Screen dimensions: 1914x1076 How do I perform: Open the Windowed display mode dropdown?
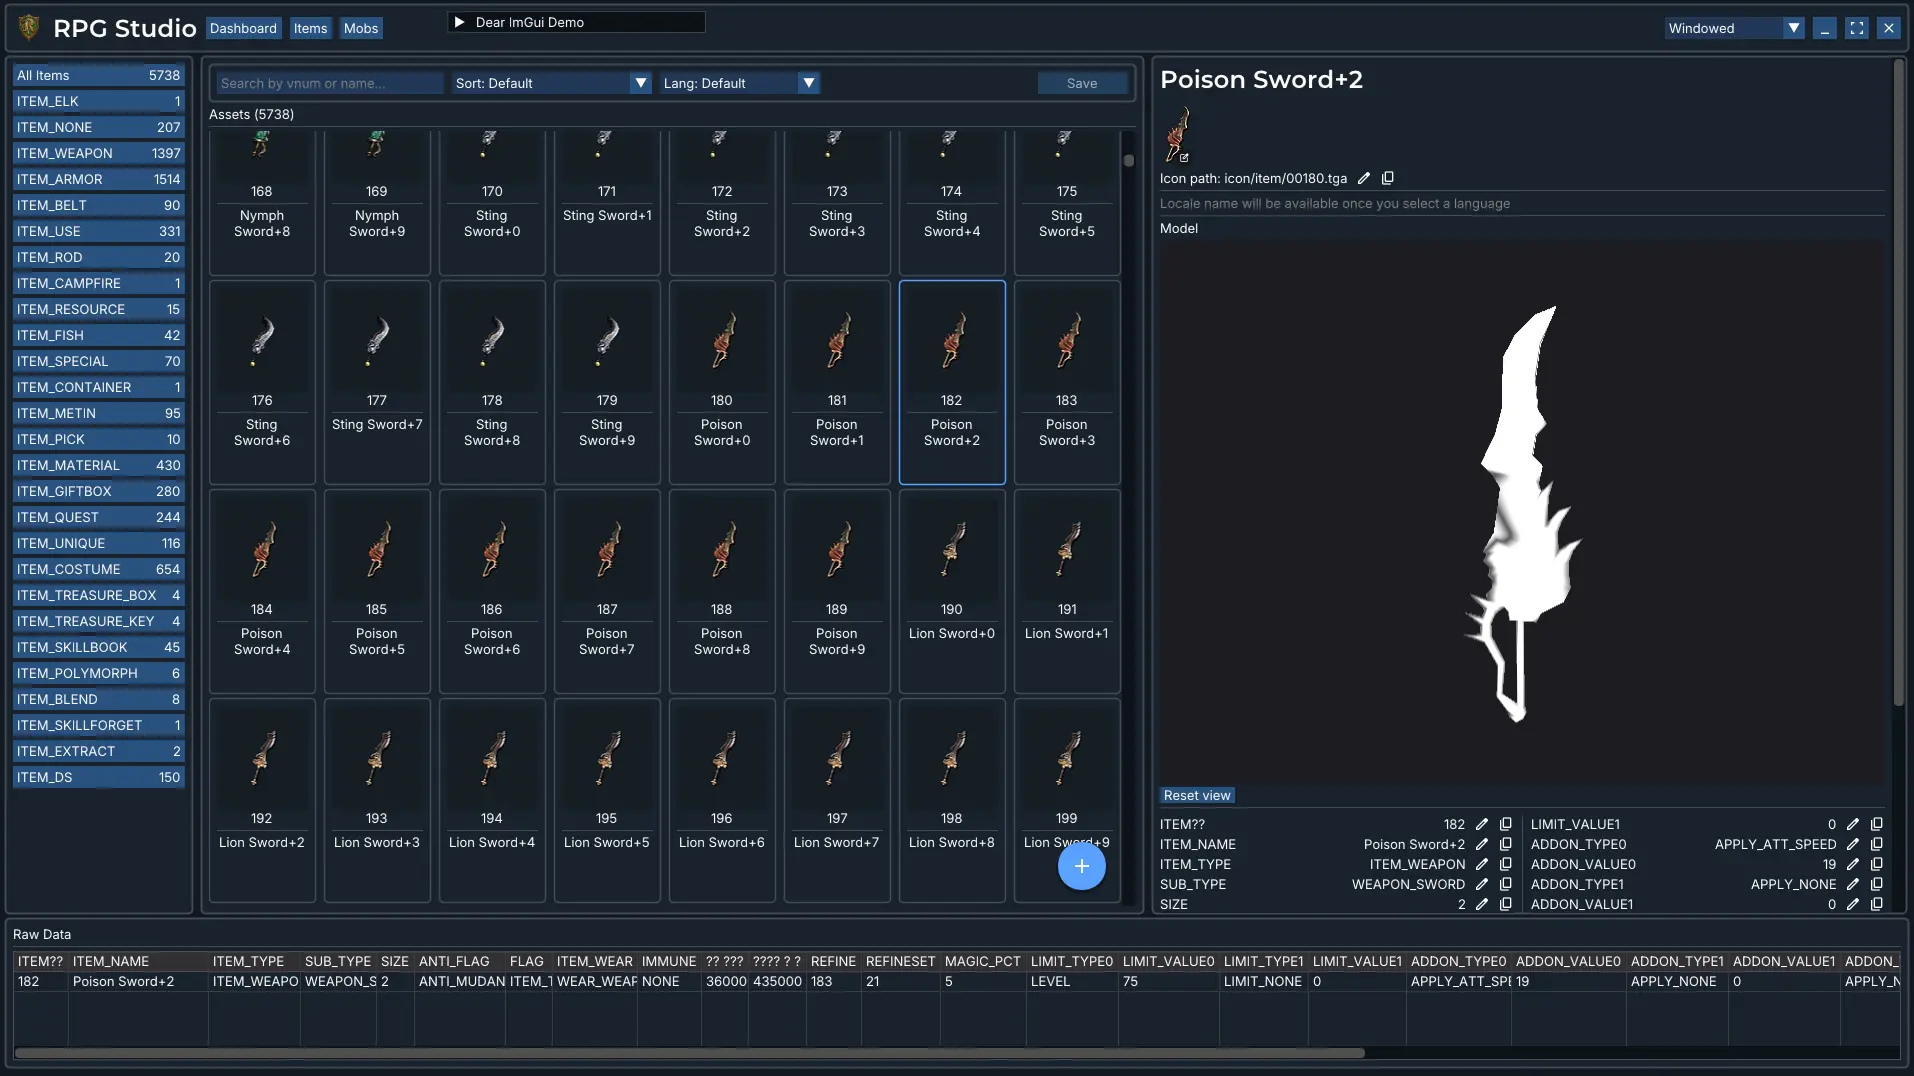[x=1734, y=28]
